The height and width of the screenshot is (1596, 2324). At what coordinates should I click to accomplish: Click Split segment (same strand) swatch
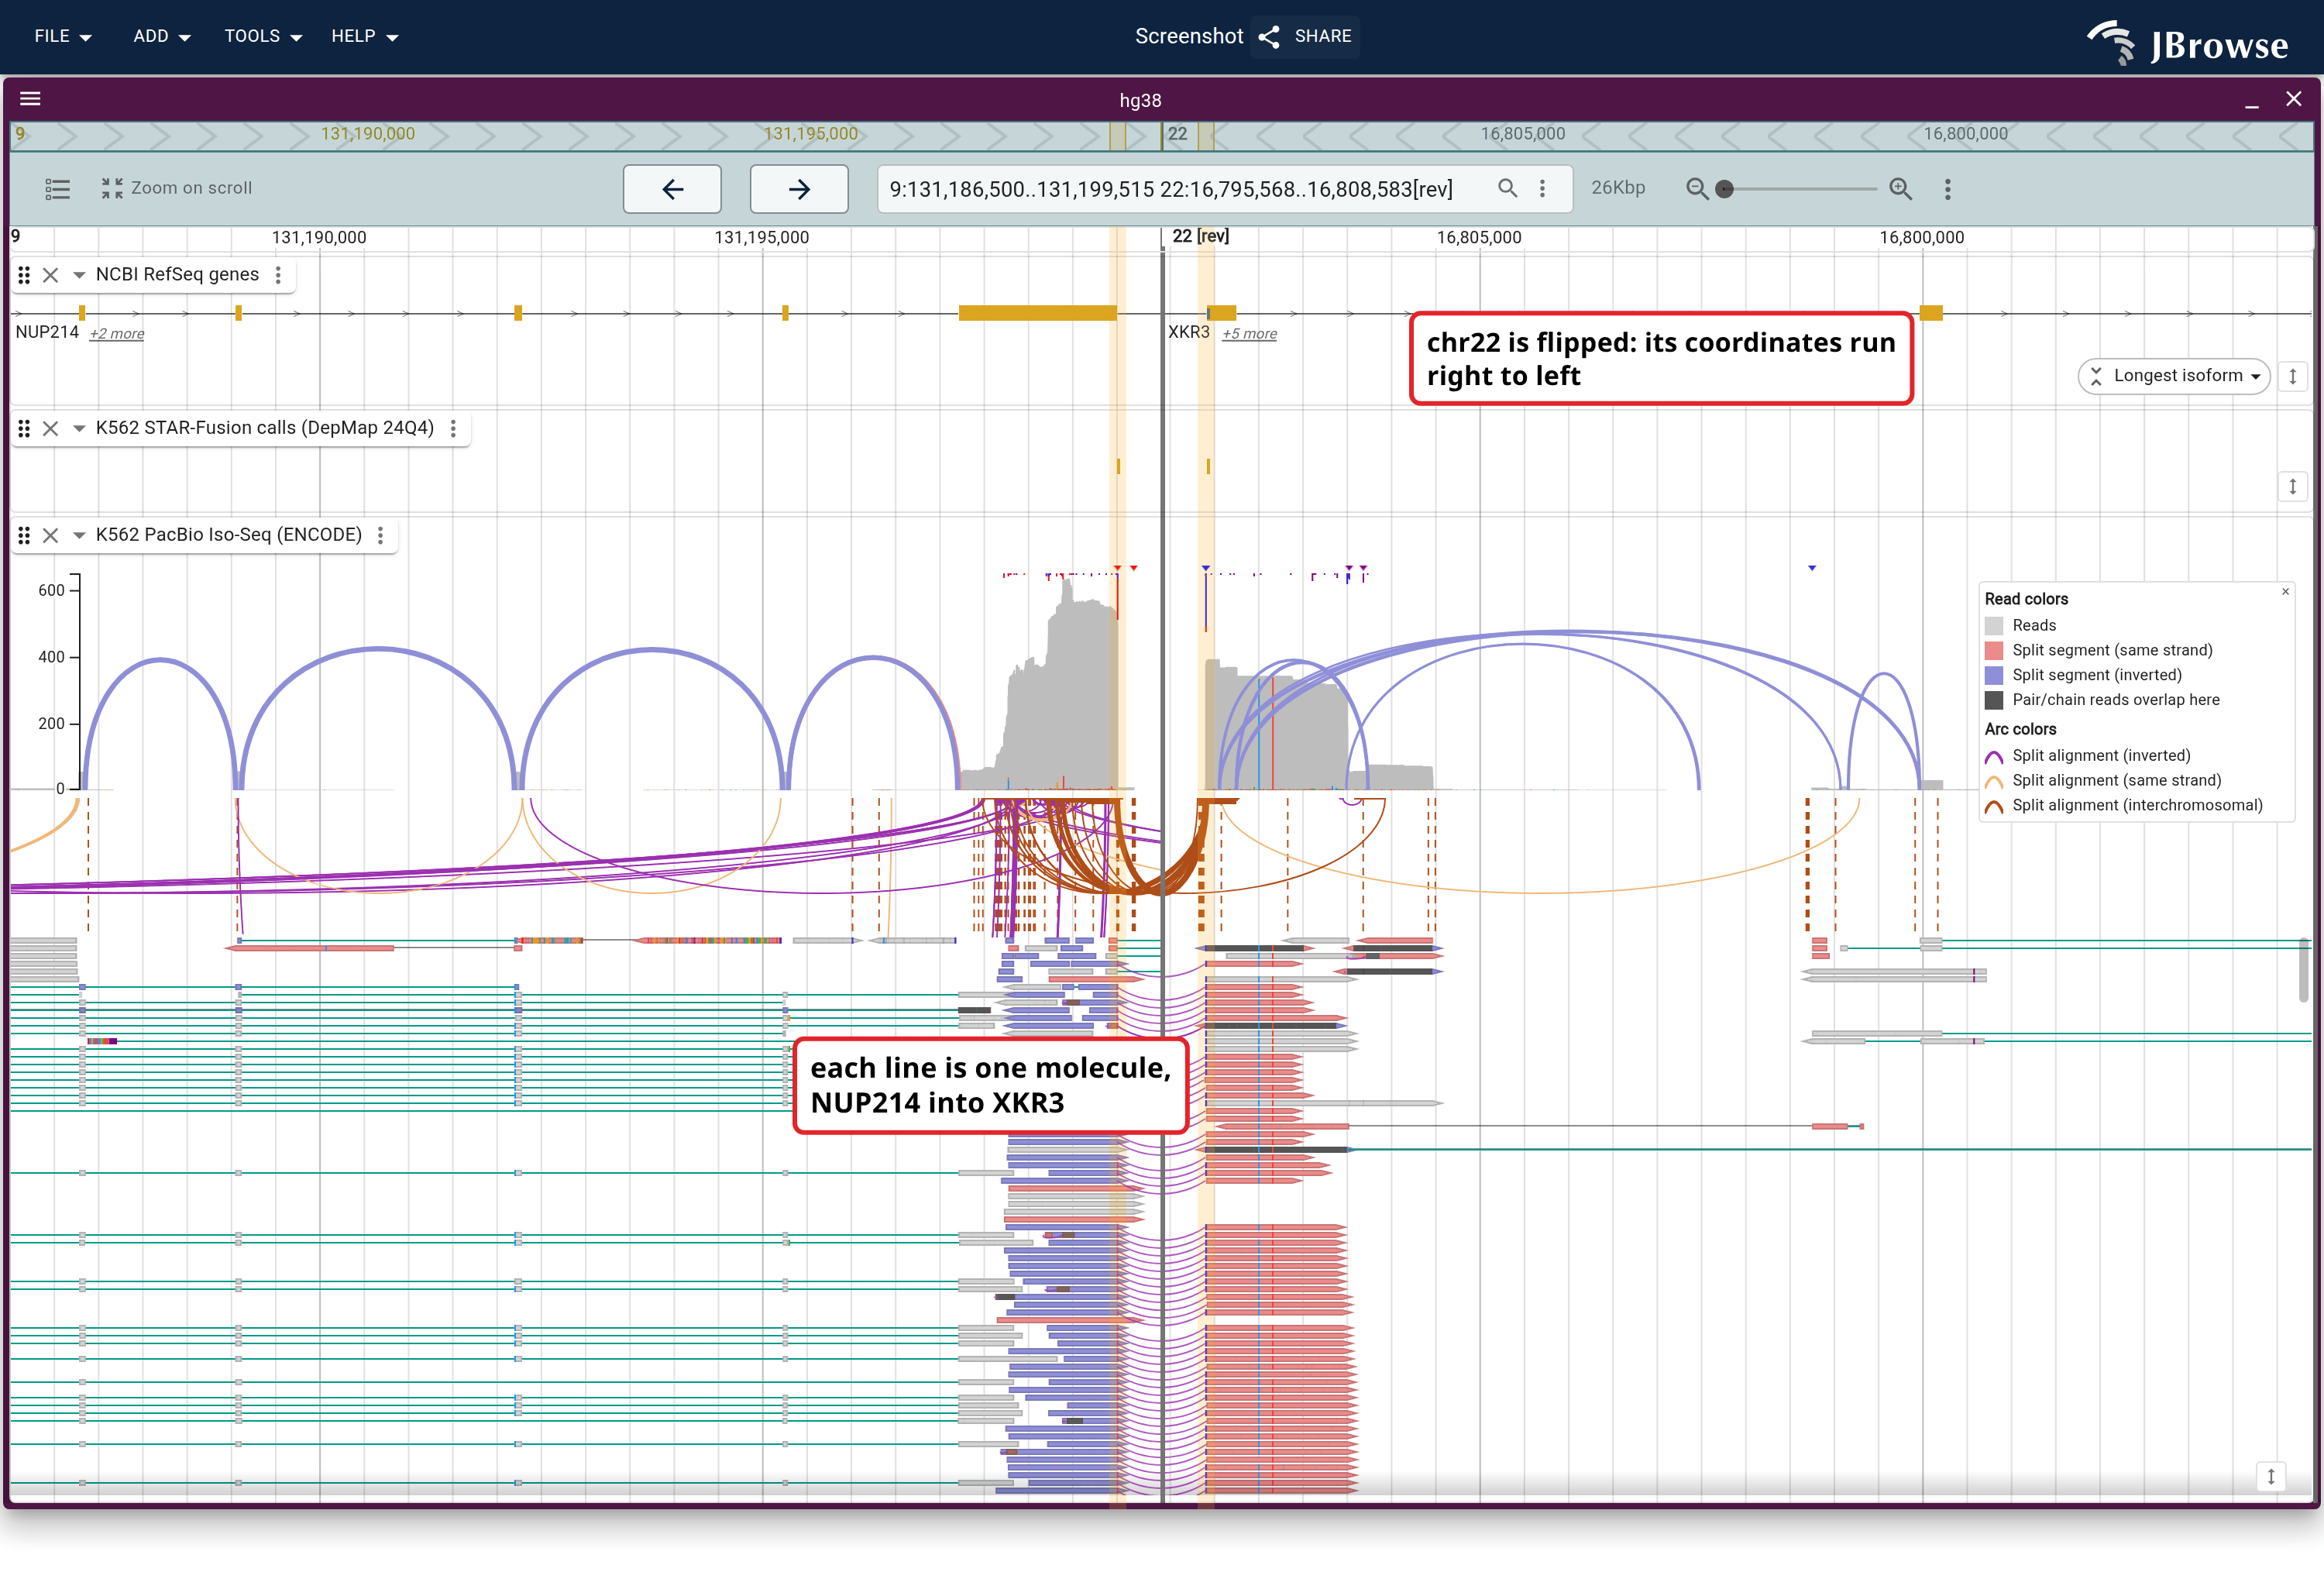1993,651
